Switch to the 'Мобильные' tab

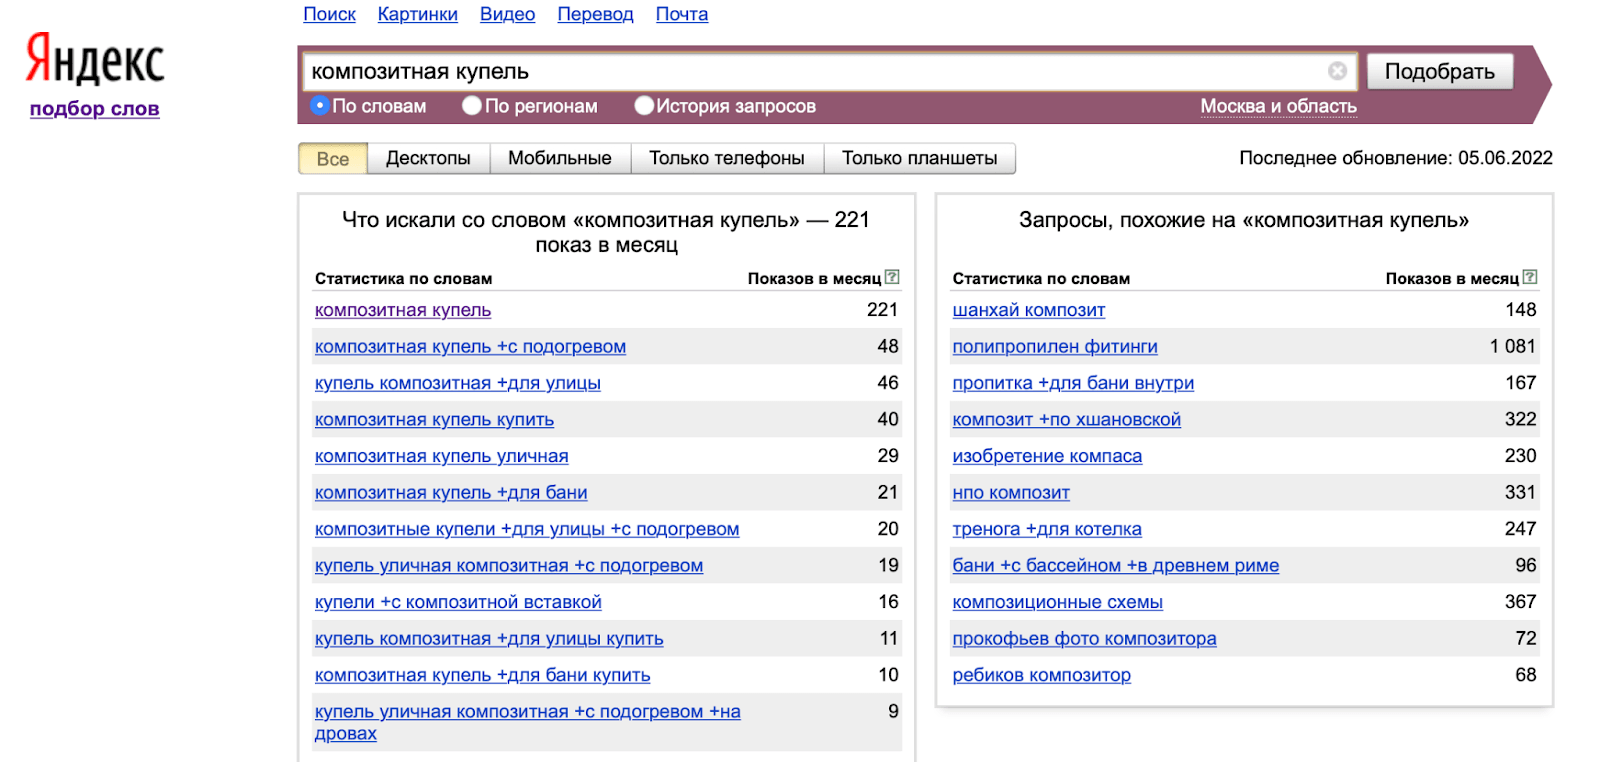(559, 158)
